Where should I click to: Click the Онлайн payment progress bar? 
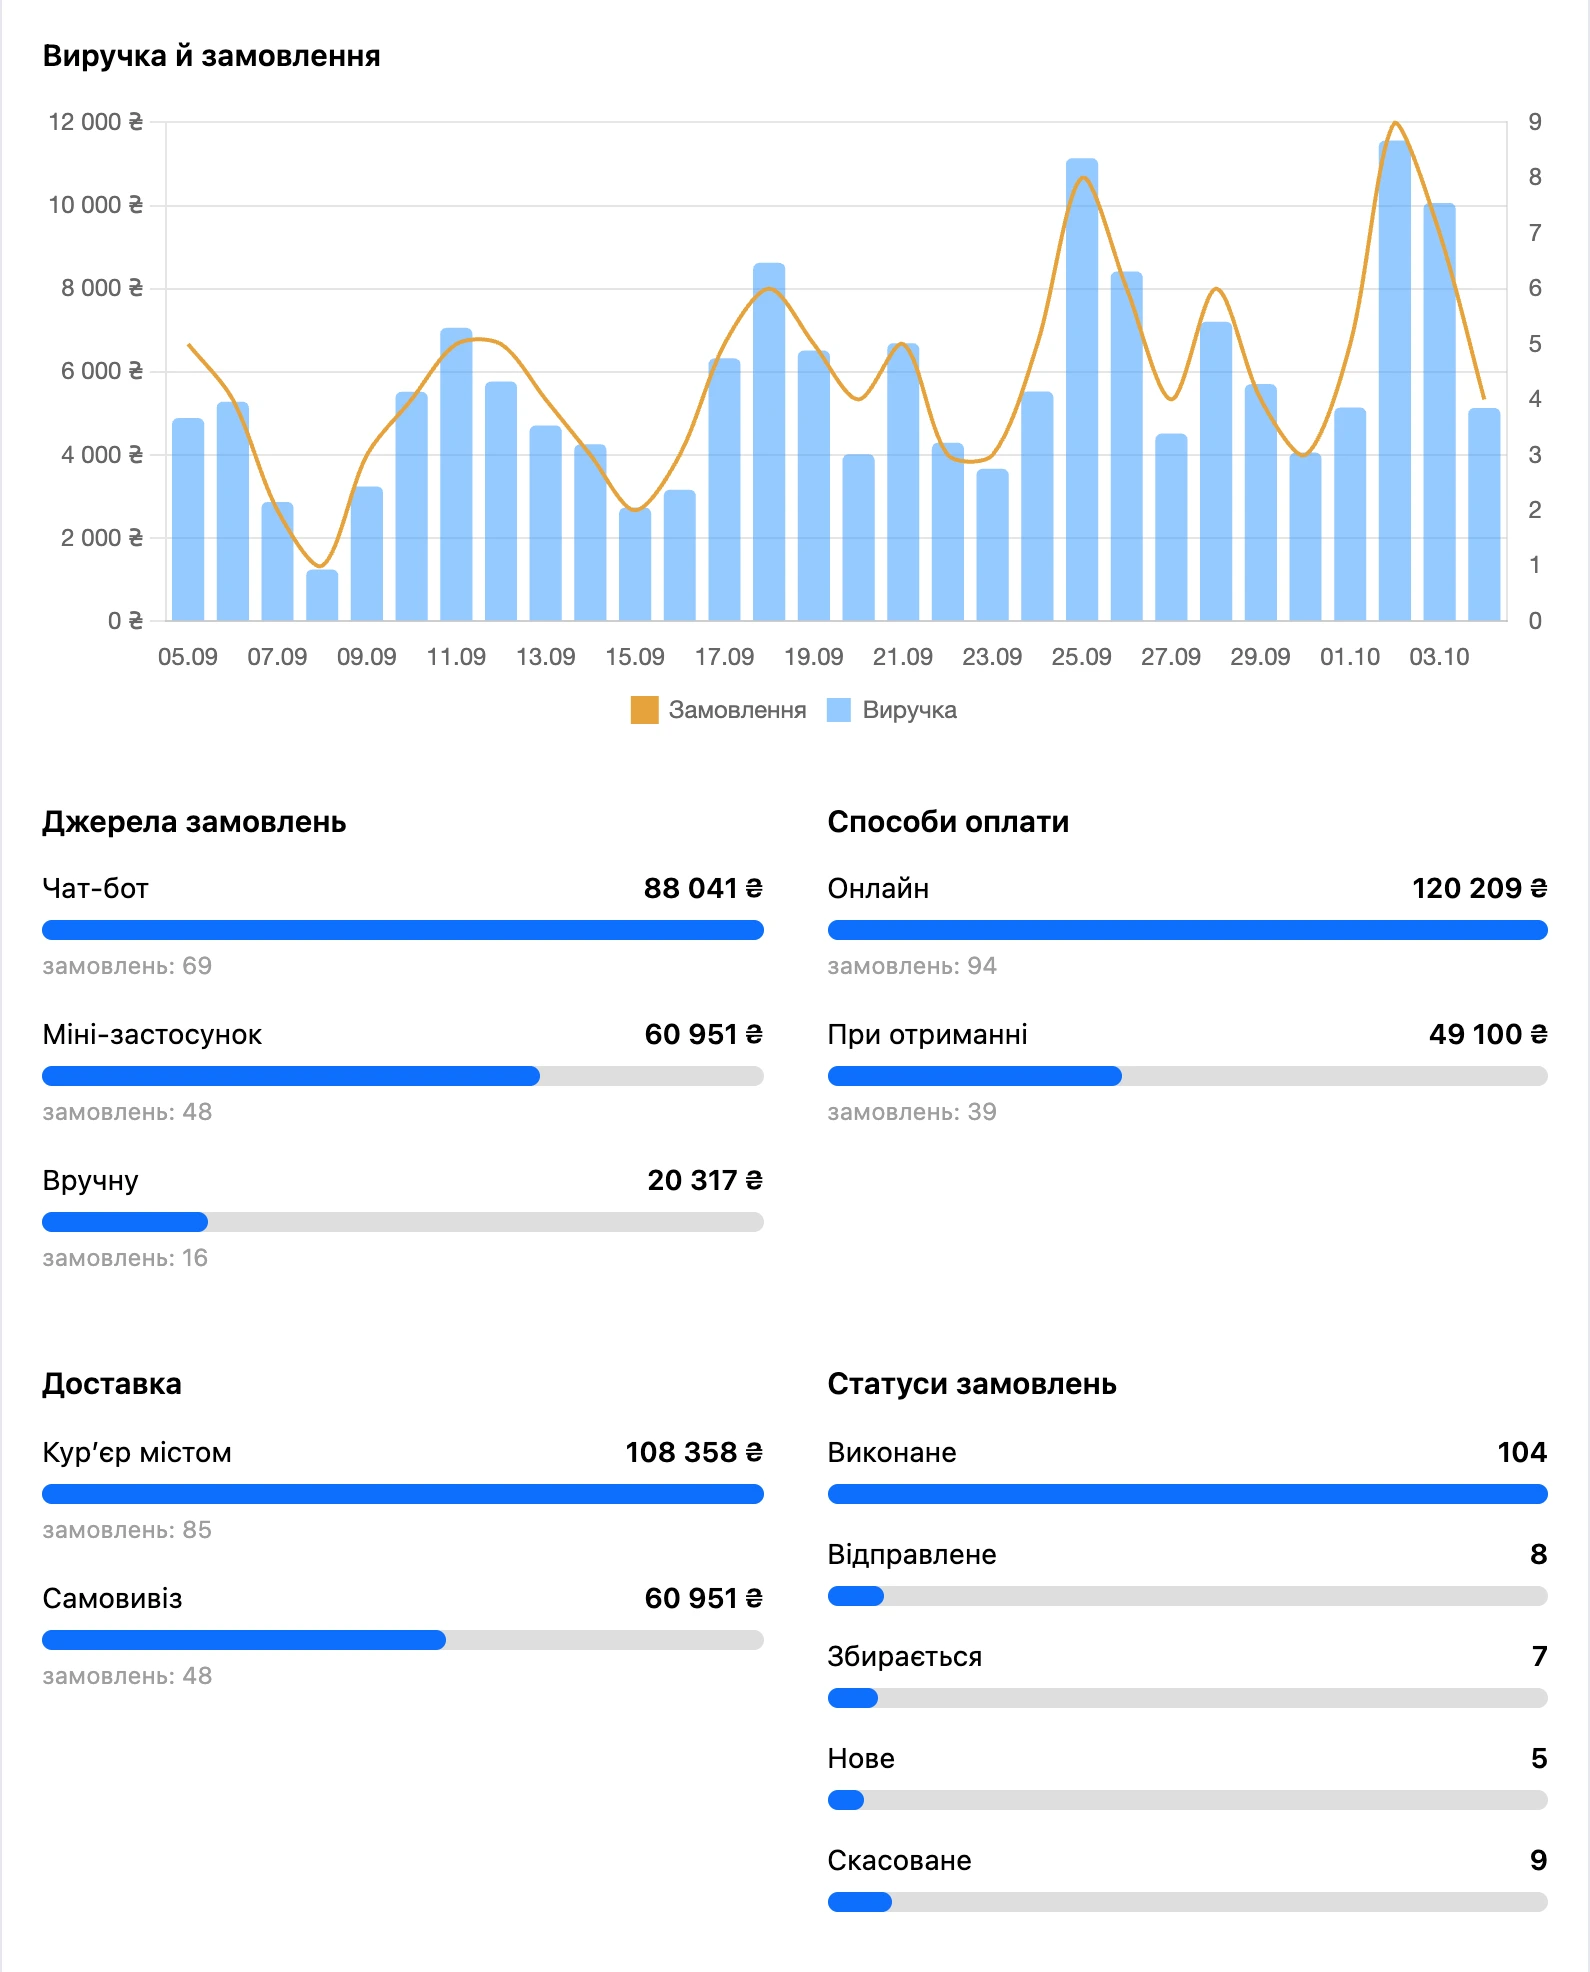click(x=1188, y=930)
